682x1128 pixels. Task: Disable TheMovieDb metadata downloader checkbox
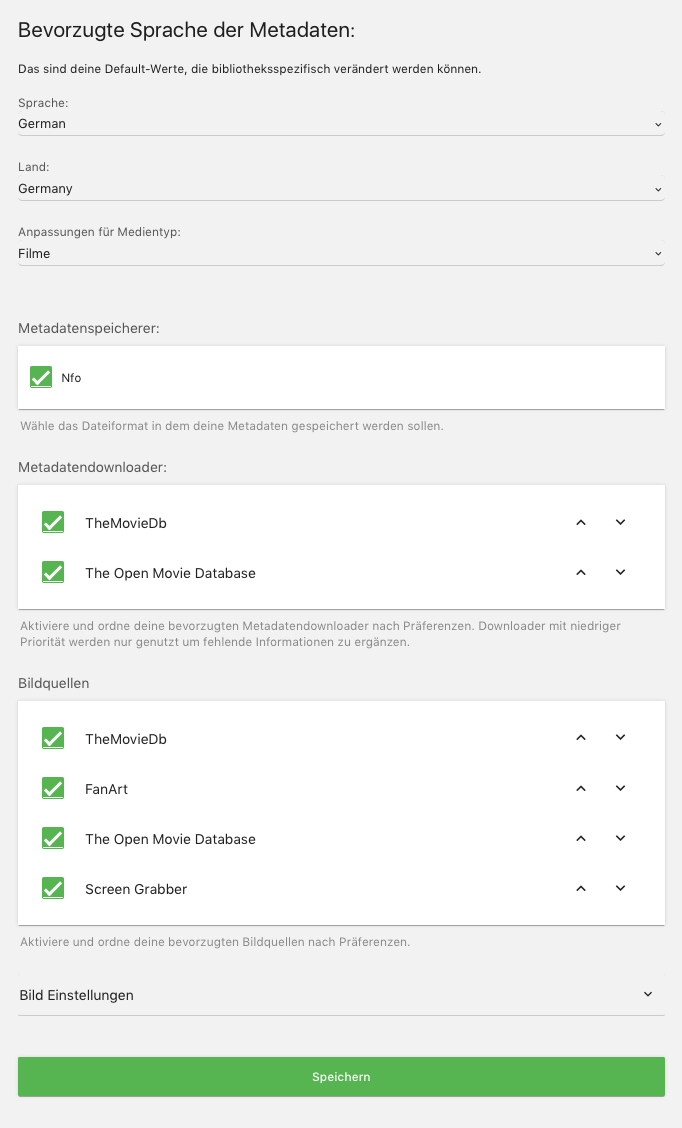pyautogui.click(x=53, y=523)
